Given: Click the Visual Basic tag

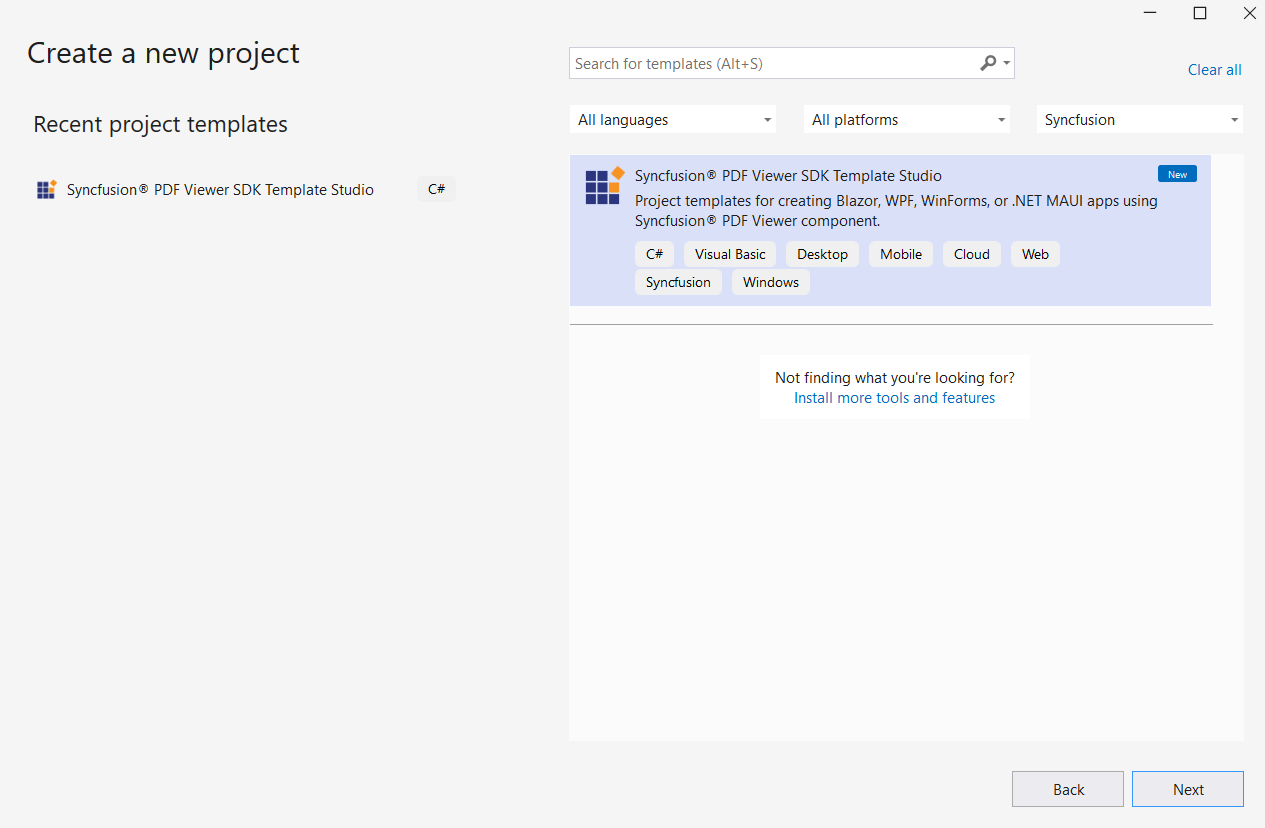Looking at the screenshot, I should click(x=730, y=254).
